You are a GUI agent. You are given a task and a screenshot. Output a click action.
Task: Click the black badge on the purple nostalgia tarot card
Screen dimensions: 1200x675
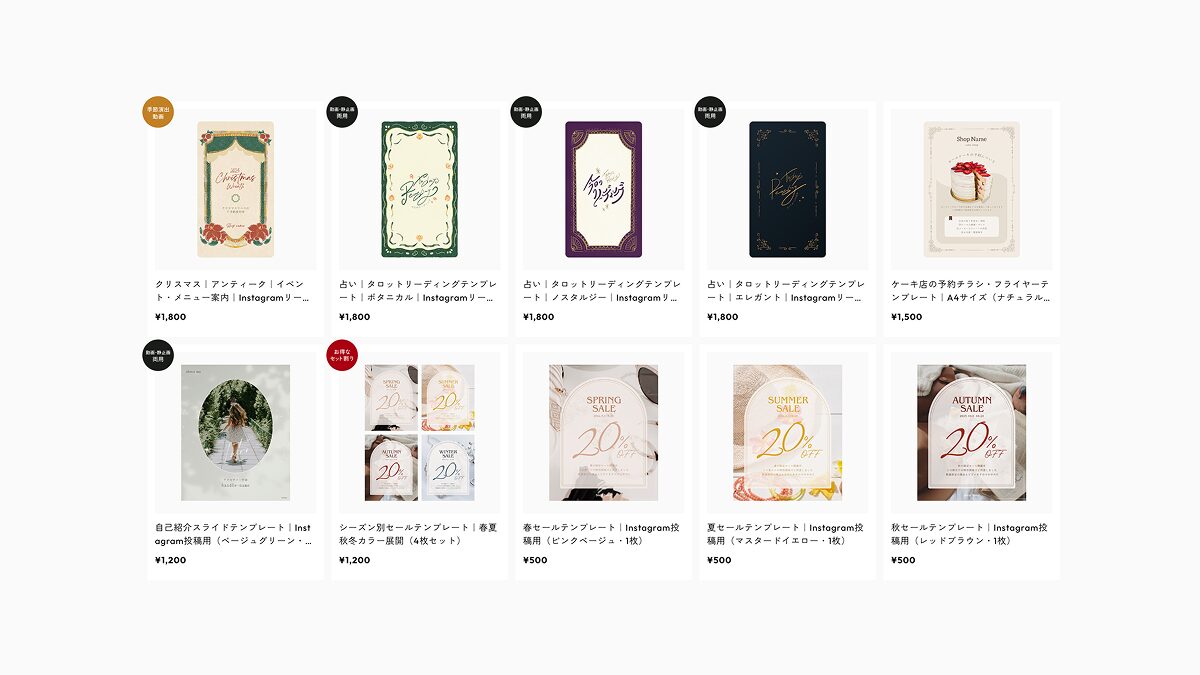[526, 112]
